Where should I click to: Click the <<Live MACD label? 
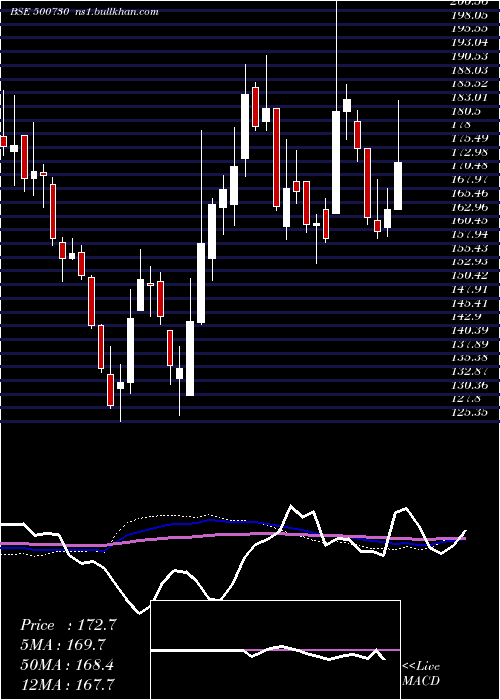coord(421,674)
